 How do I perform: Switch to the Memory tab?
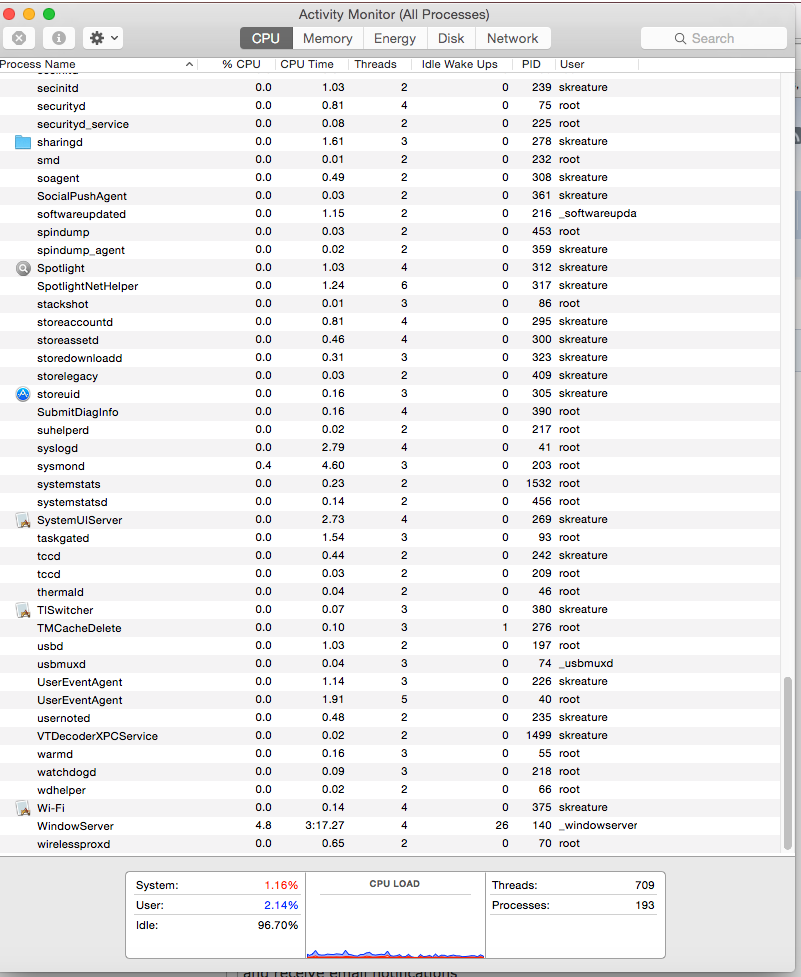coord(328,38)
